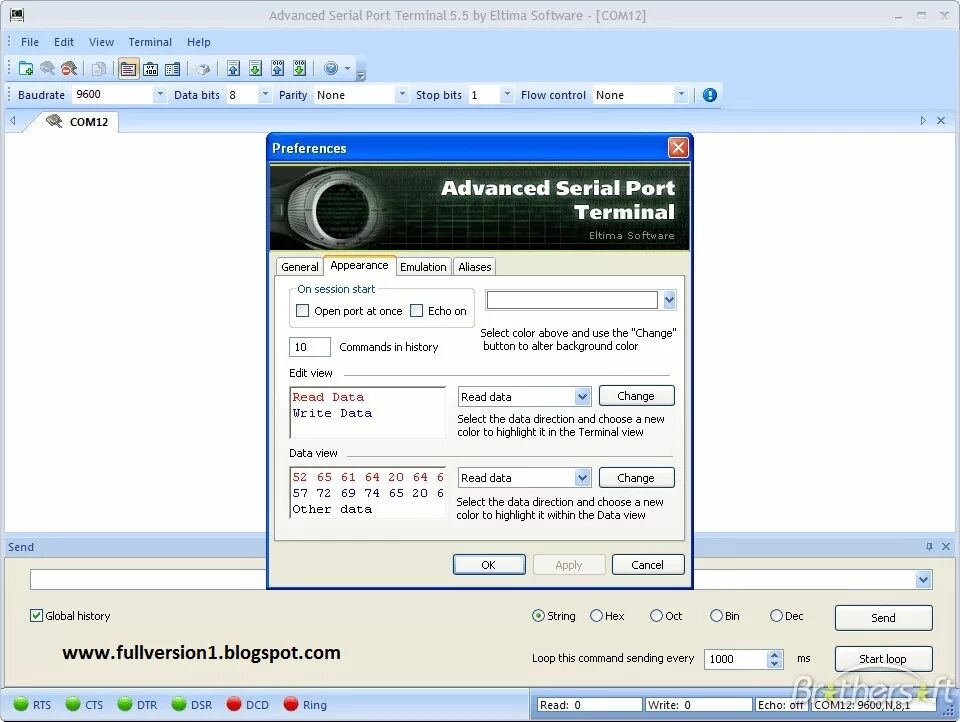Click the tab scroll right arrow

coord(923,121)
